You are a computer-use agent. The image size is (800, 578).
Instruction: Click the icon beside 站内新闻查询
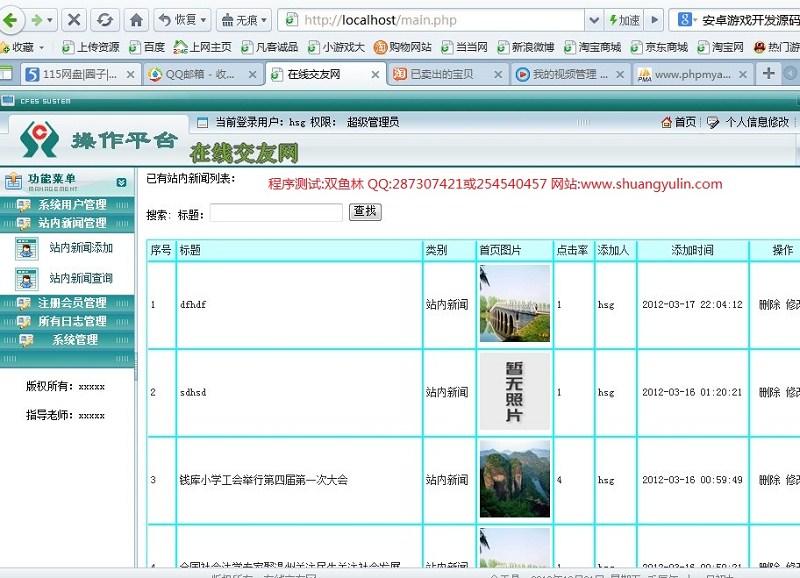[x=27, y=280]
